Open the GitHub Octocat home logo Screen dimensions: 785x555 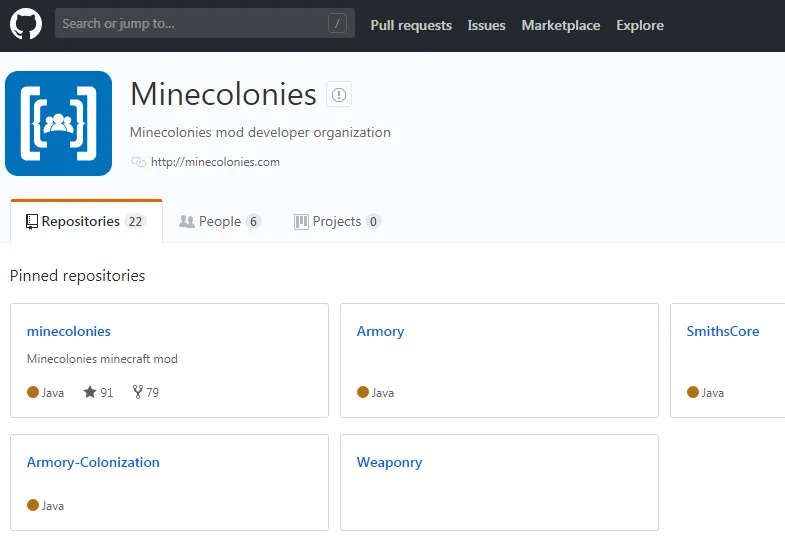click(26, 24)
